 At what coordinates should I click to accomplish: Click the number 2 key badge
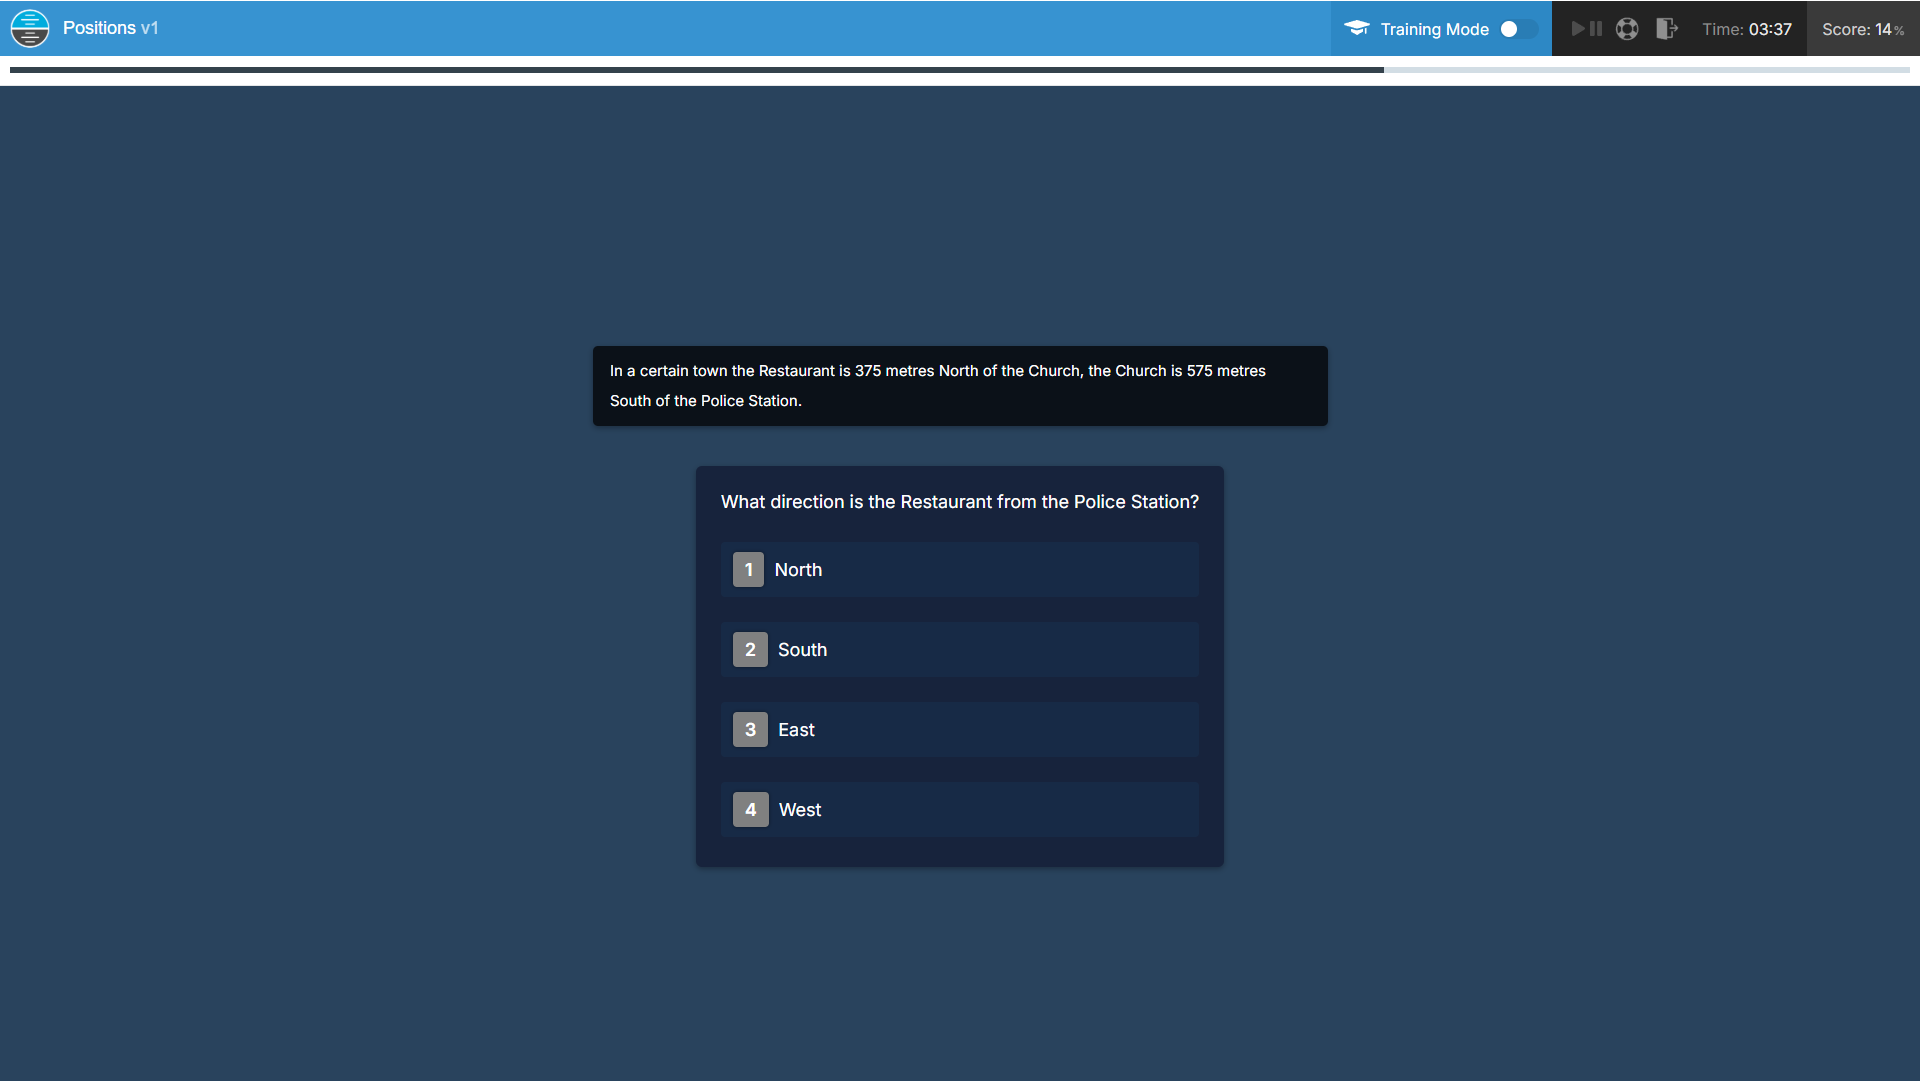[750, 650]
